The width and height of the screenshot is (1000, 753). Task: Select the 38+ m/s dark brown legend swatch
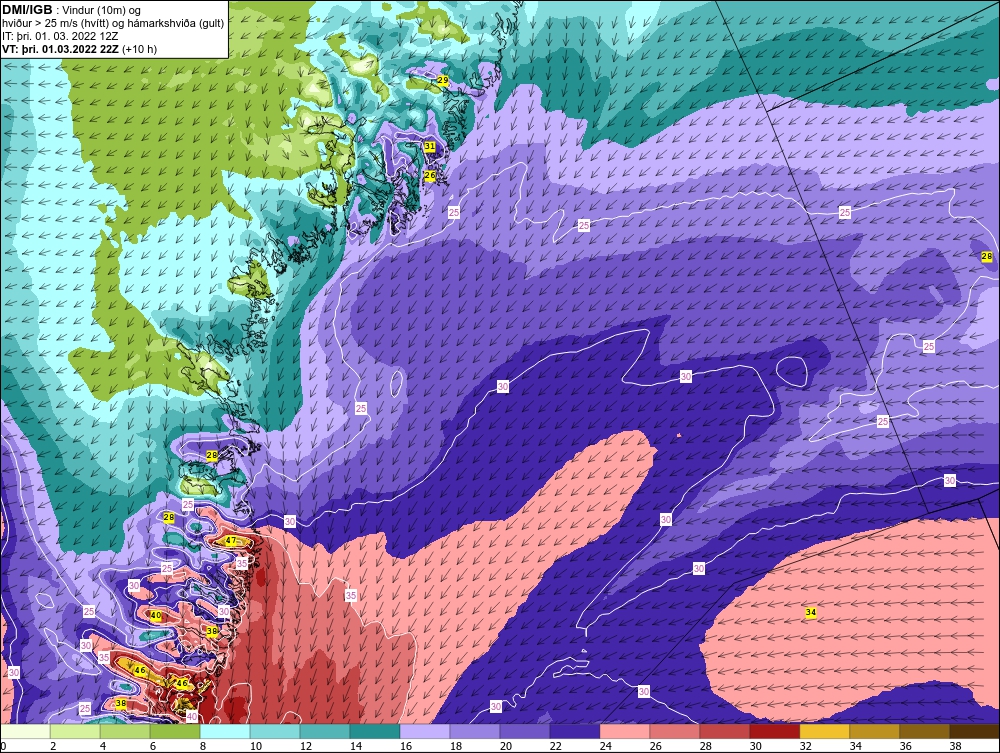974,731
